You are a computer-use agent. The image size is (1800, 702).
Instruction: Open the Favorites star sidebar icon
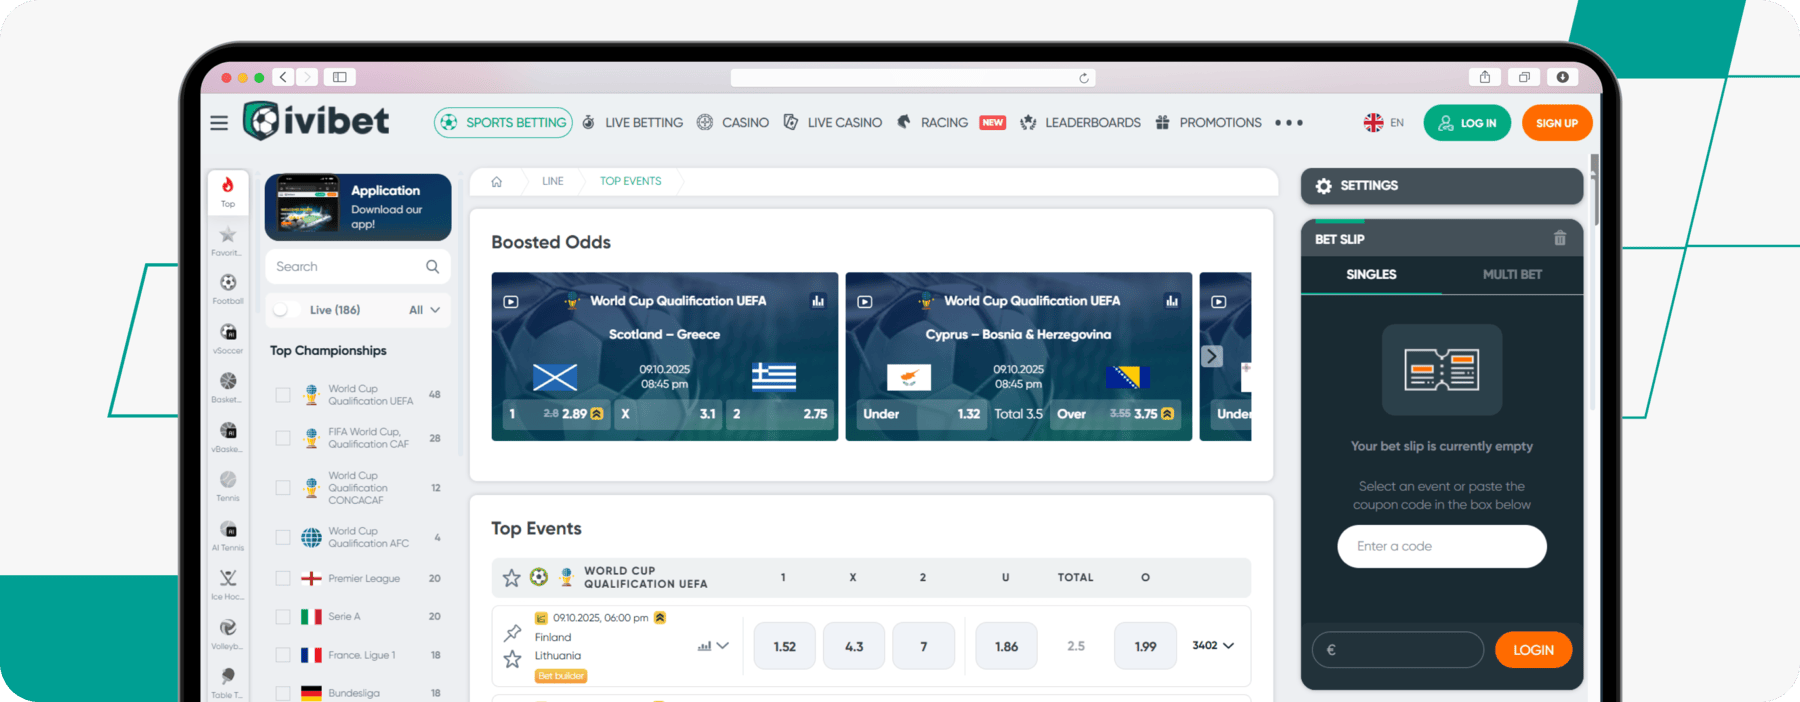[228, 240]
